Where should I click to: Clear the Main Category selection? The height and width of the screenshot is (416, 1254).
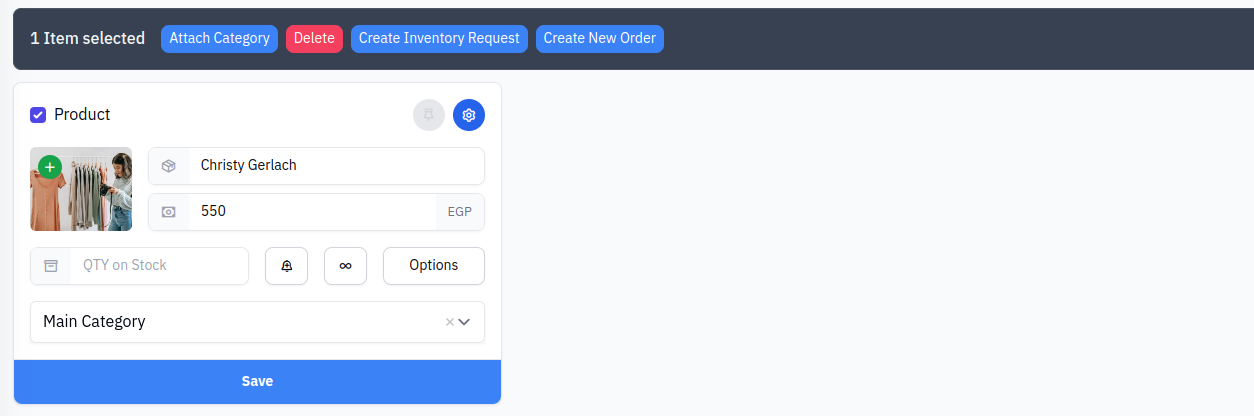pyautogui.click(x=450, y=322)
